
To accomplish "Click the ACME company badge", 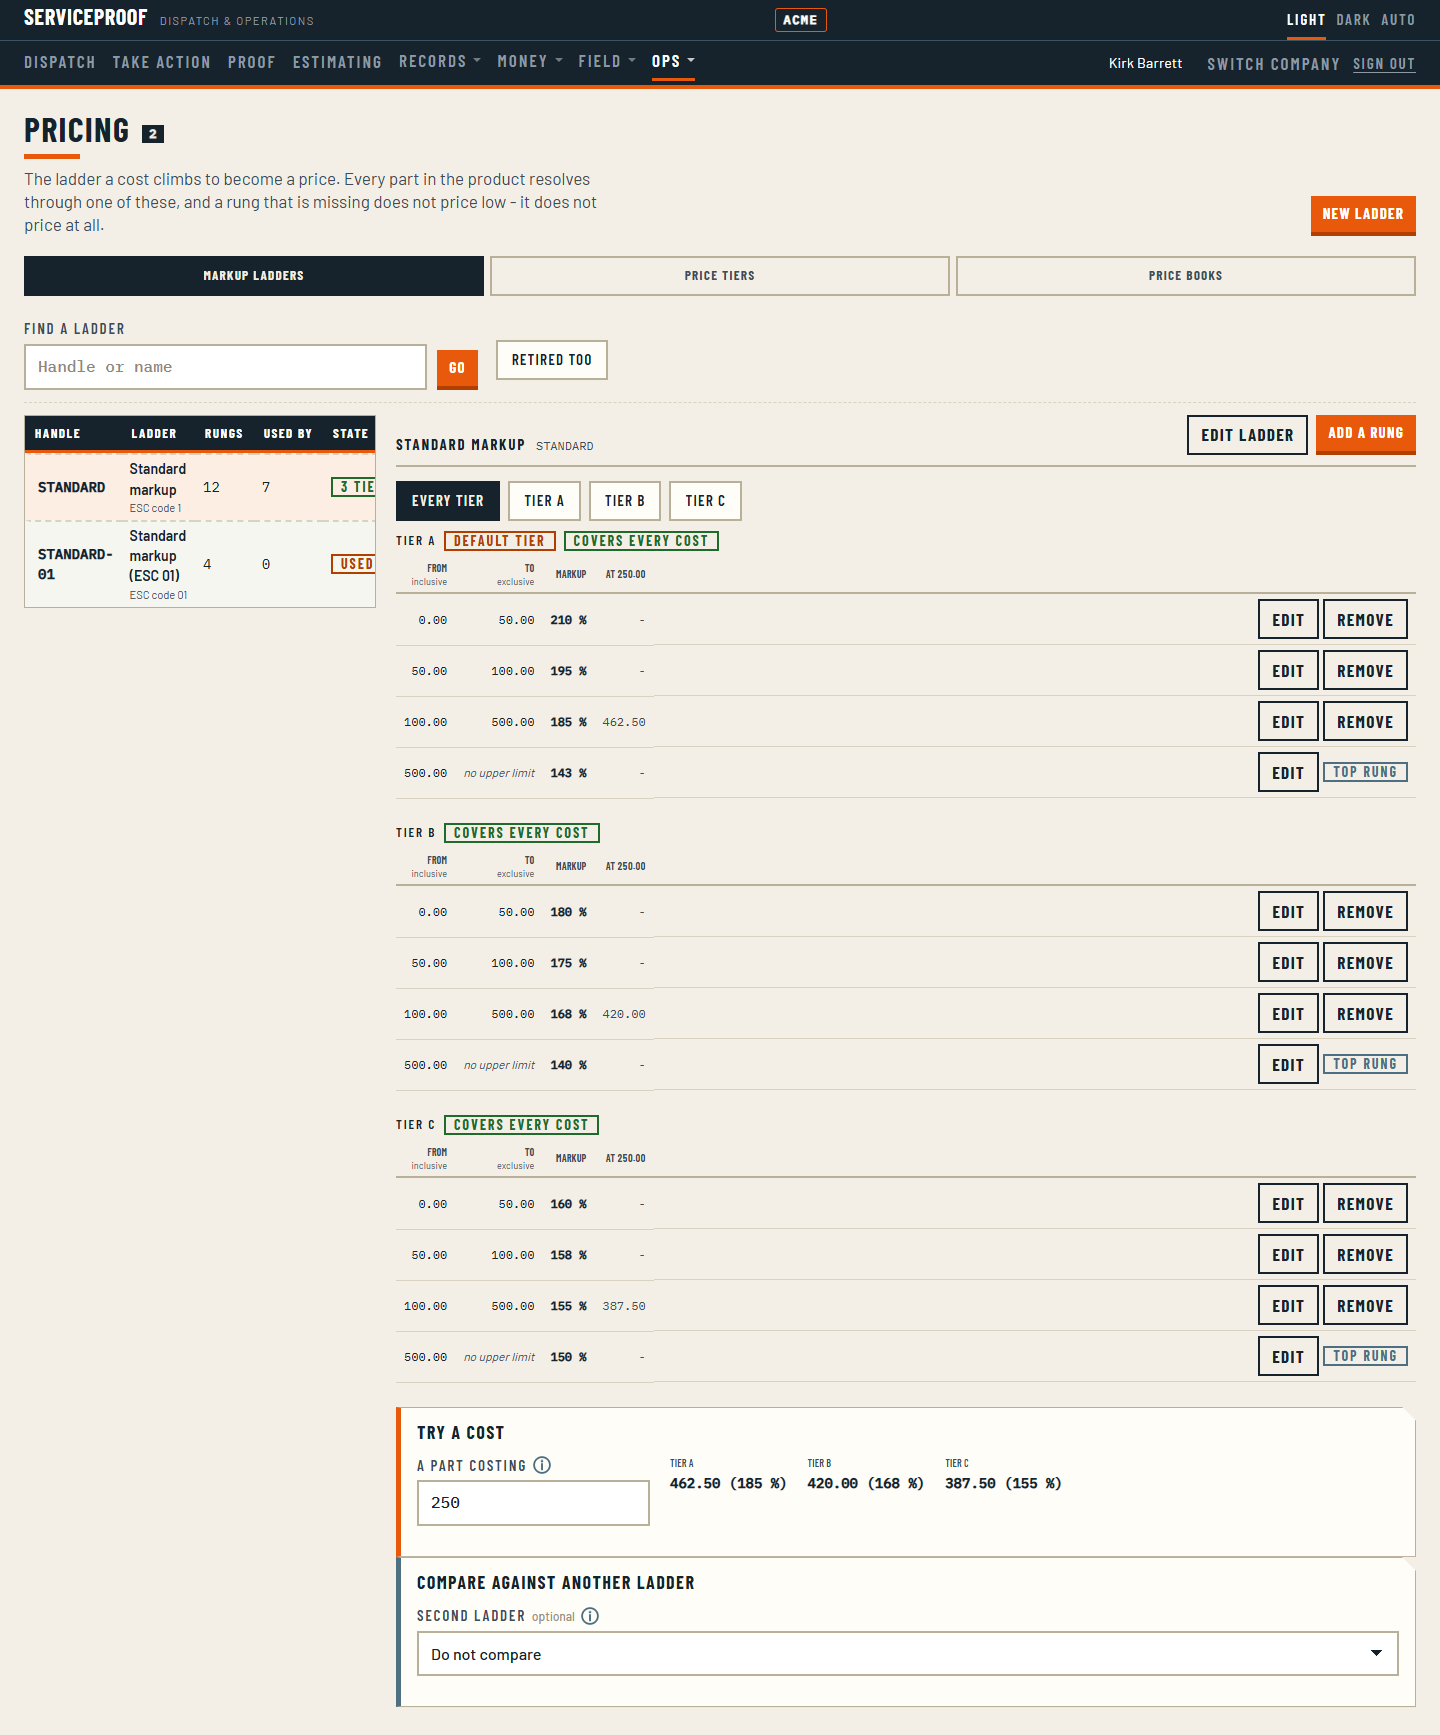I will 800,20.
